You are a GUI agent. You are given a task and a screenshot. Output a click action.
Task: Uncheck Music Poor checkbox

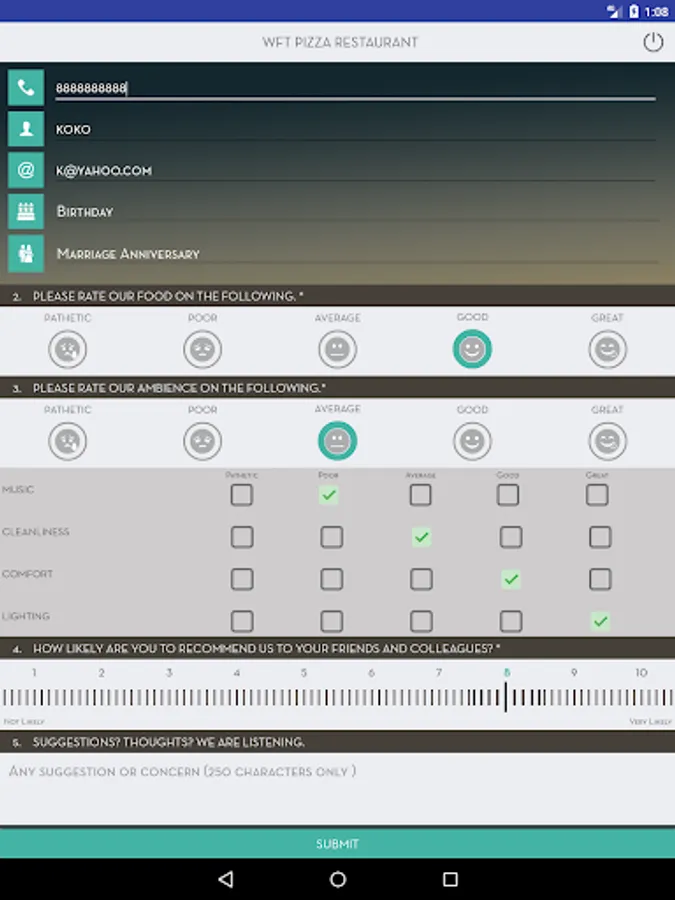[x=329, y=495]
